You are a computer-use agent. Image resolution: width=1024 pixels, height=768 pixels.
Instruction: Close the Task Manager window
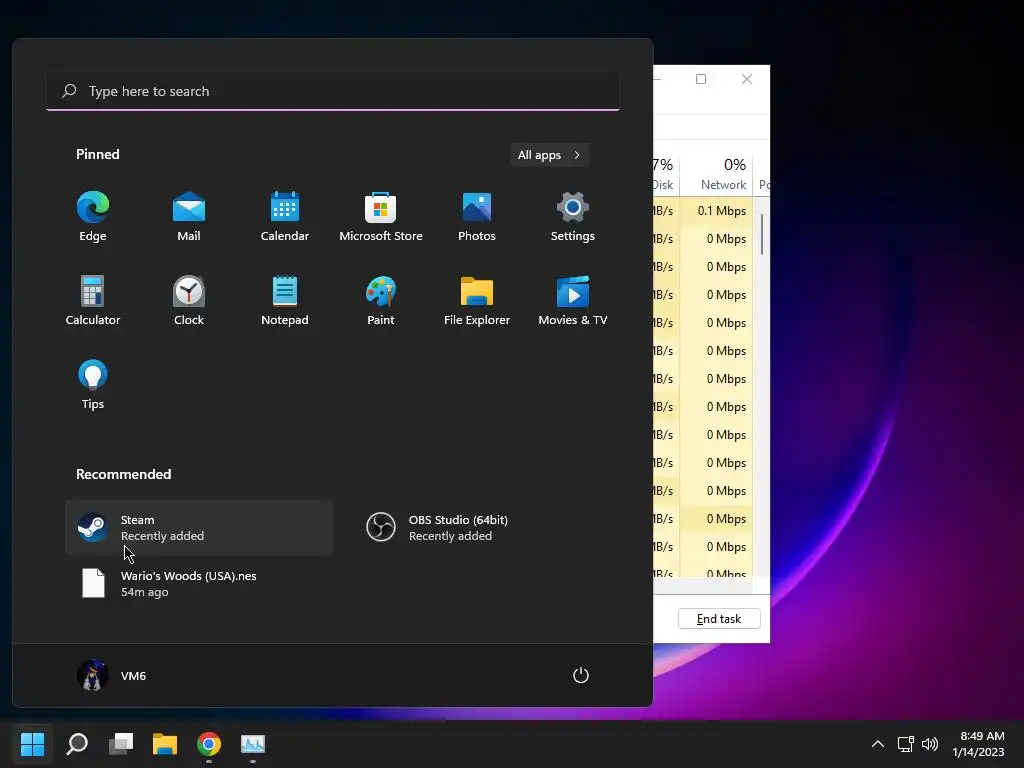747,79
